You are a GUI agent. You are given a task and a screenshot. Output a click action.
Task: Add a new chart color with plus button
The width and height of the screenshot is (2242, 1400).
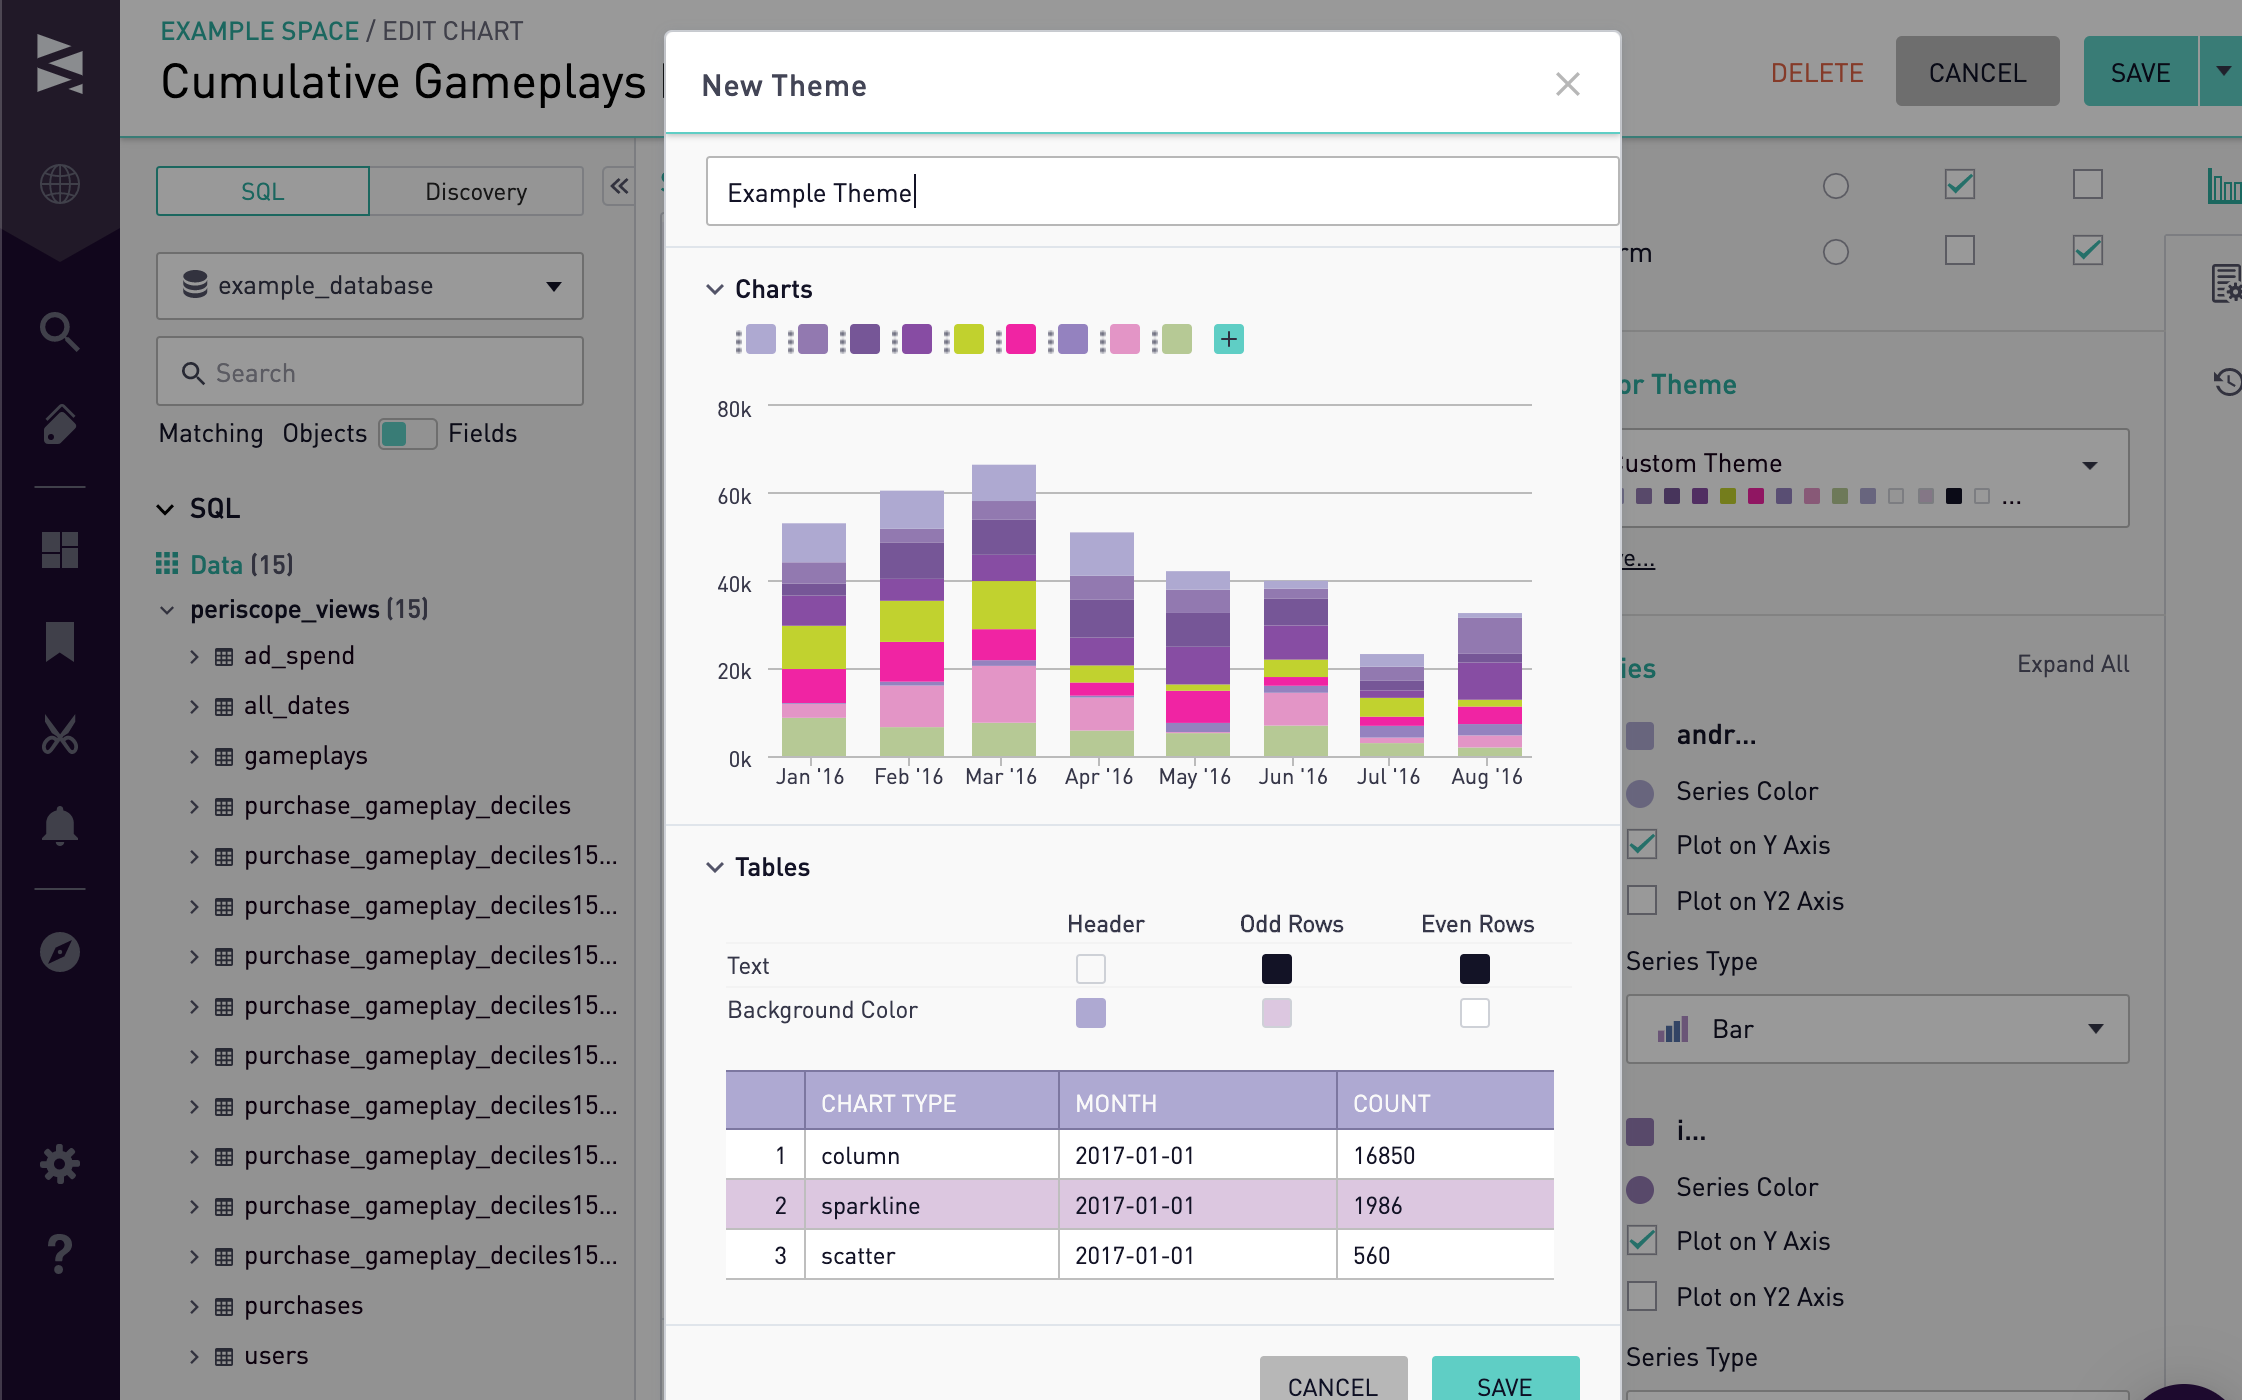click(x=1229, y=339)
